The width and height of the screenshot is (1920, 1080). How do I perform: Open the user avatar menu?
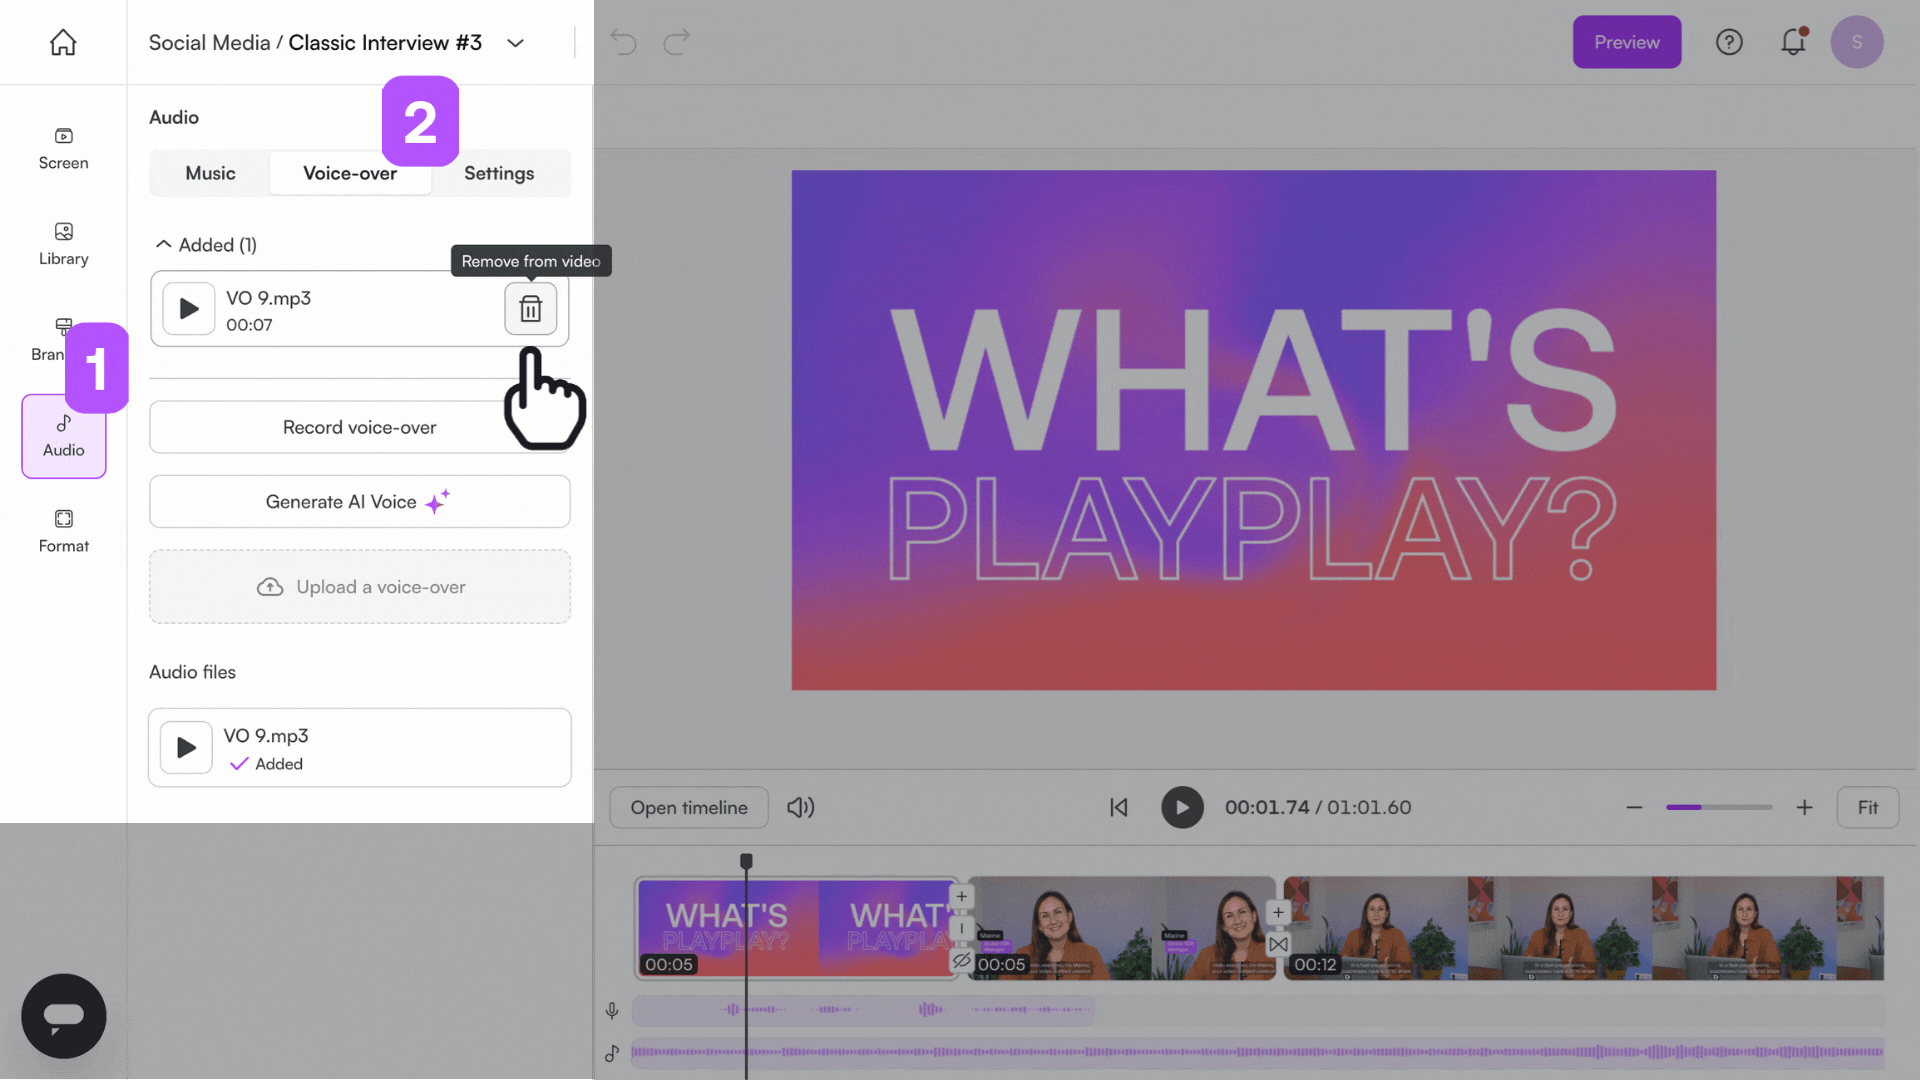(1856, 42)
